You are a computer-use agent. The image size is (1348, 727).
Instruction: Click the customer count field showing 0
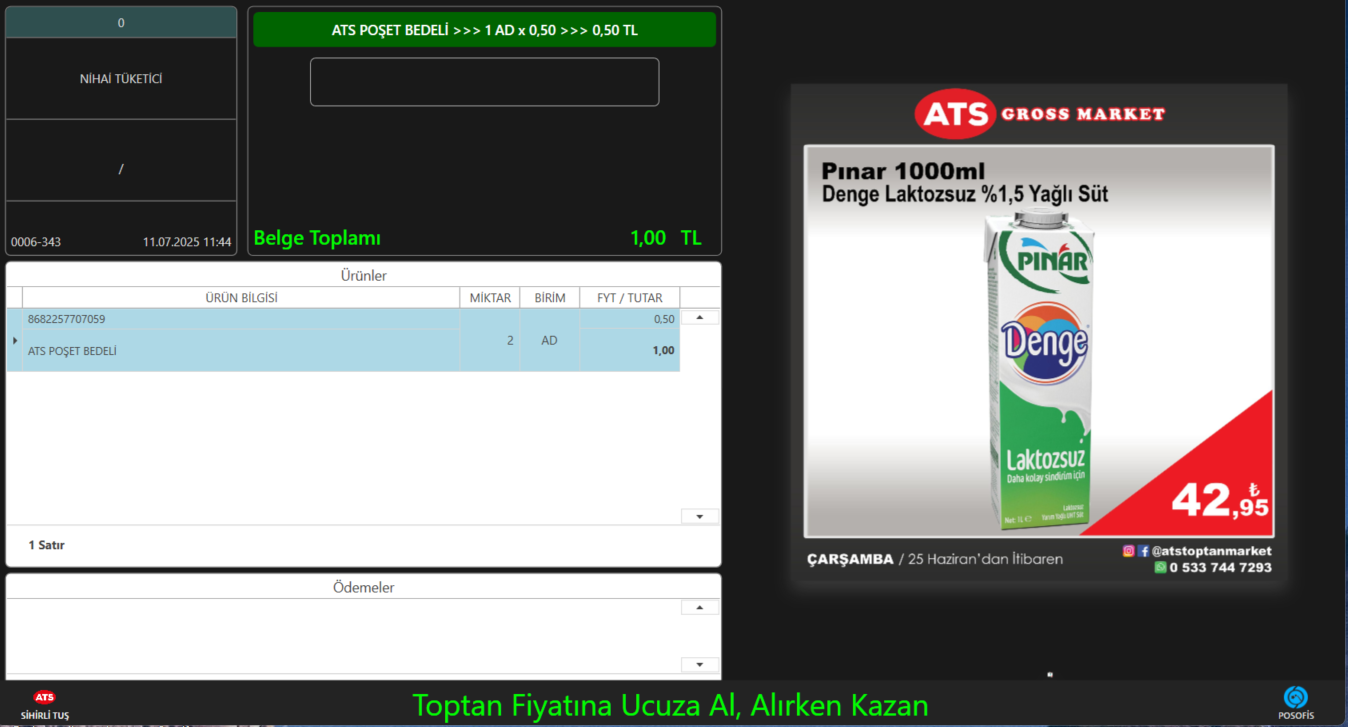point(121,22)
